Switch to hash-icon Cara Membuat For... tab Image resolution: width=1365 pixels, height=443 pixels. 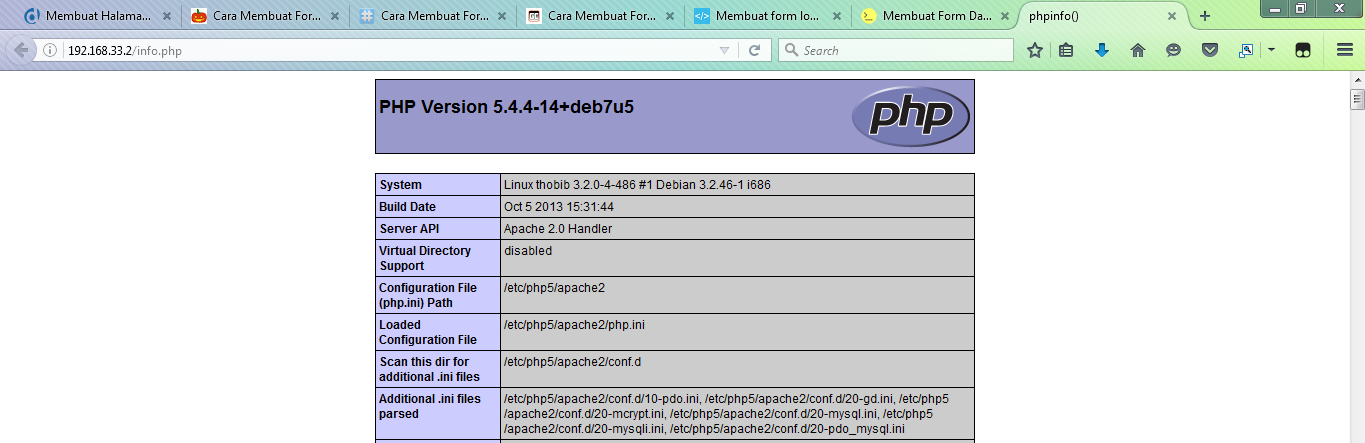tap(432, 16)
